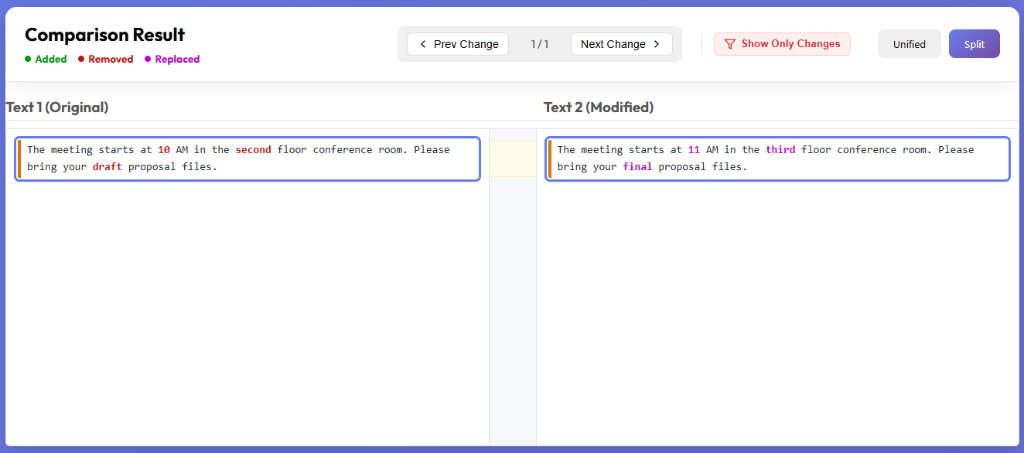Viewport: 1024px width, 453px height.
Task: Switch to Unified view
Action: (909, 44)
